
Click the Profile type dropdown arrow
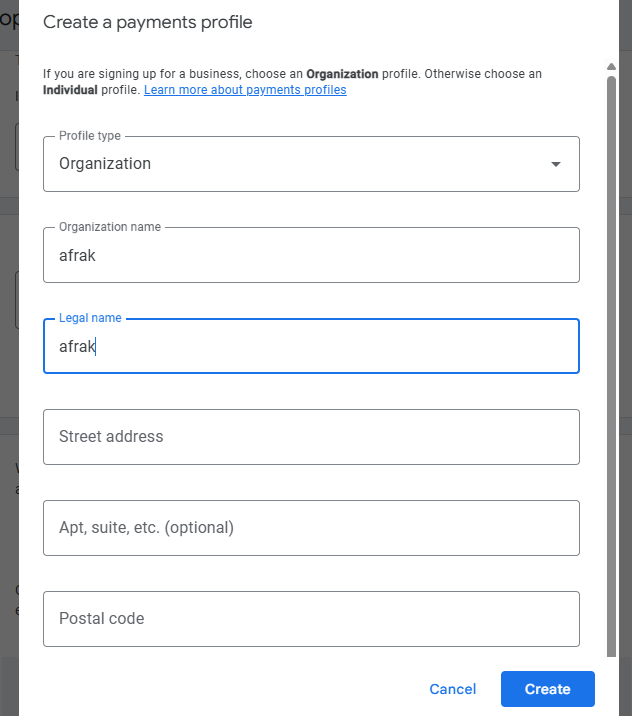click(556, 164)
